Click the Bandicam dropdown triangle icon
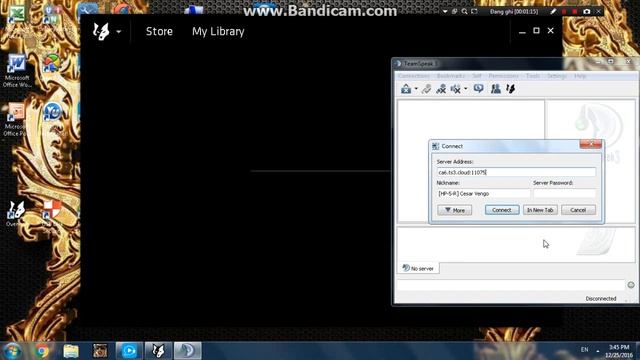 click(445, 12)
